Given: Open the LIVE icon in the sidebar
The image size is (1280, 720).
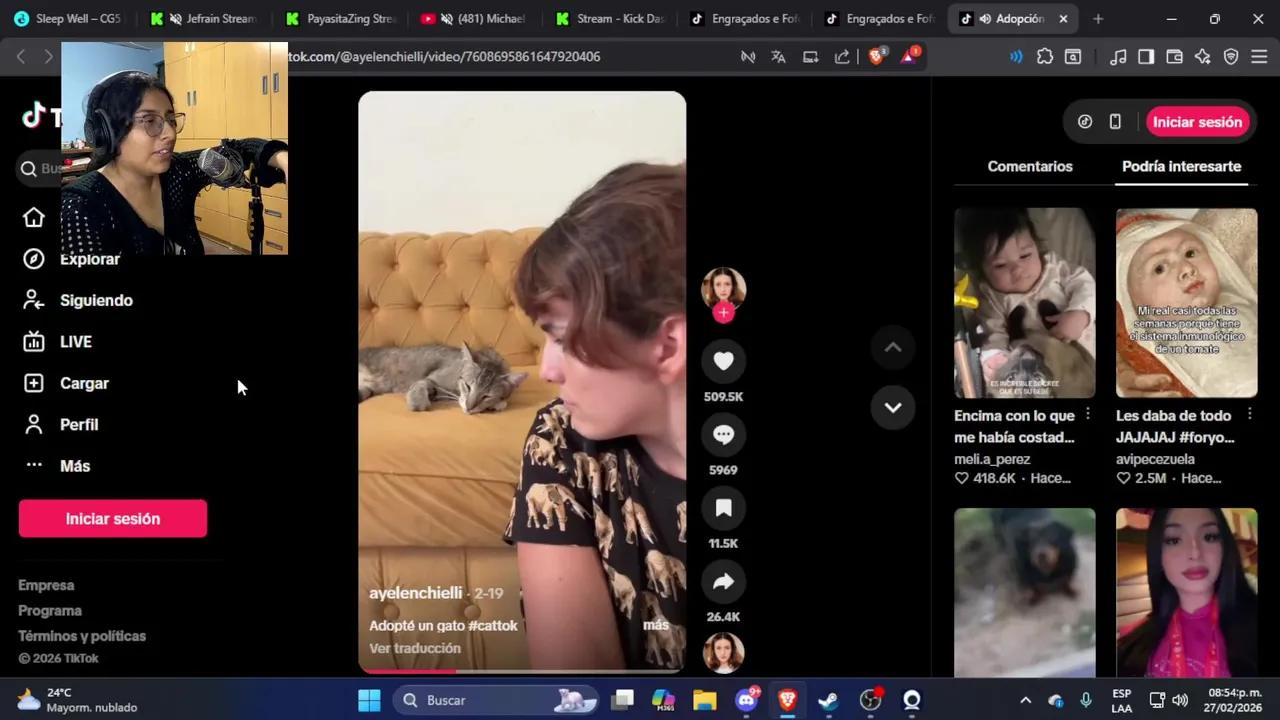Looking at the screenshot, I should (x=34, y=342).
